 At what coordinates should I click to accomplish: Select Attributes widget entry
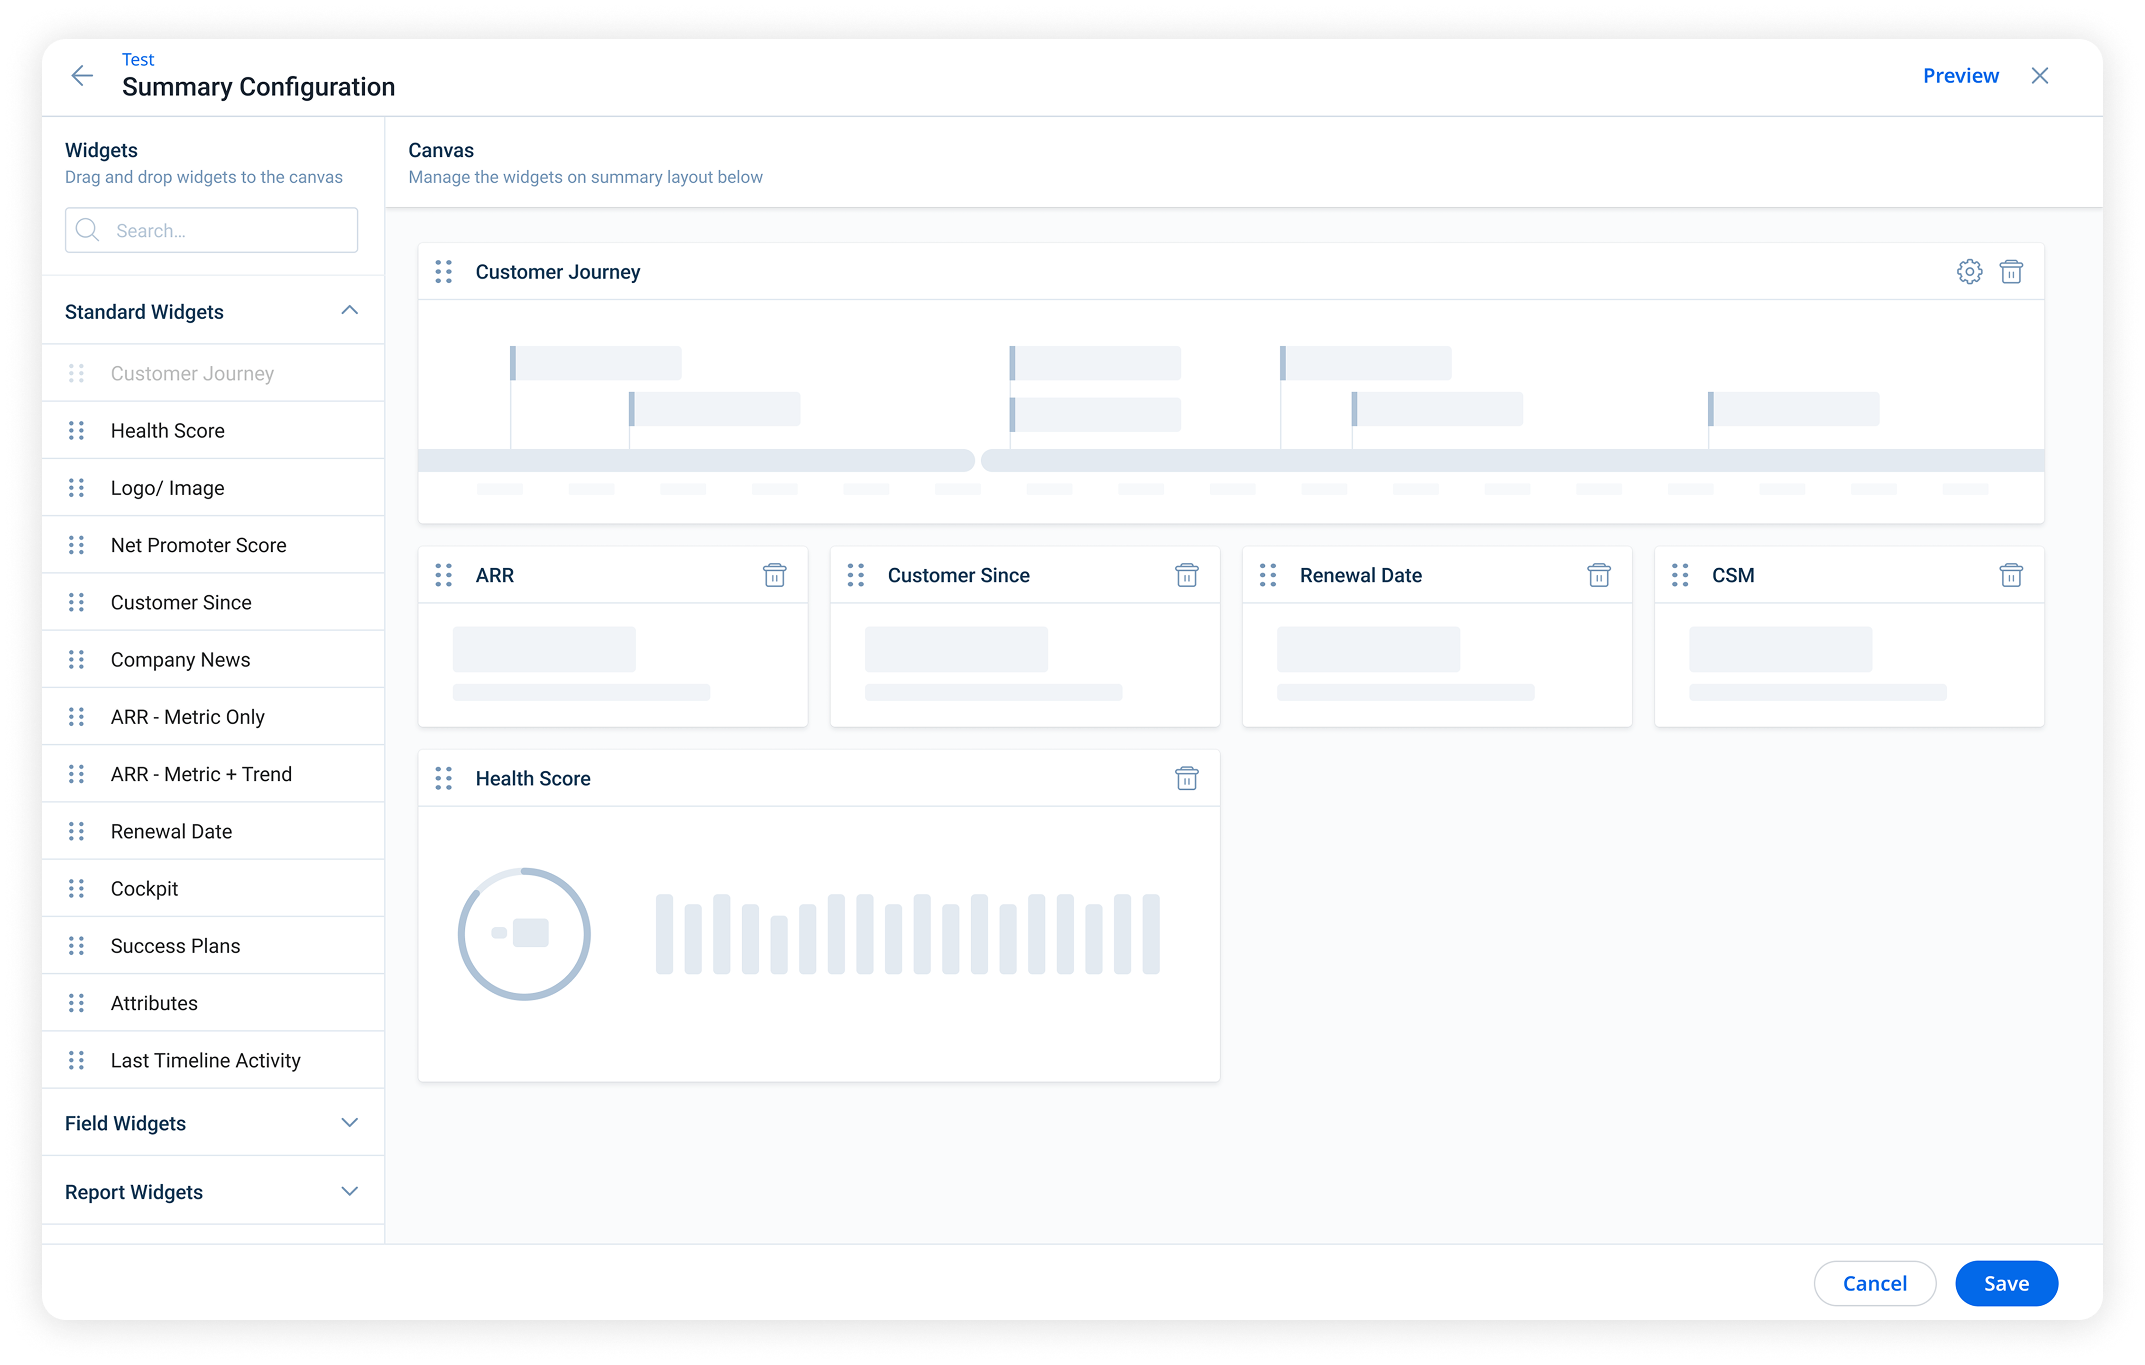[213, 1002]
